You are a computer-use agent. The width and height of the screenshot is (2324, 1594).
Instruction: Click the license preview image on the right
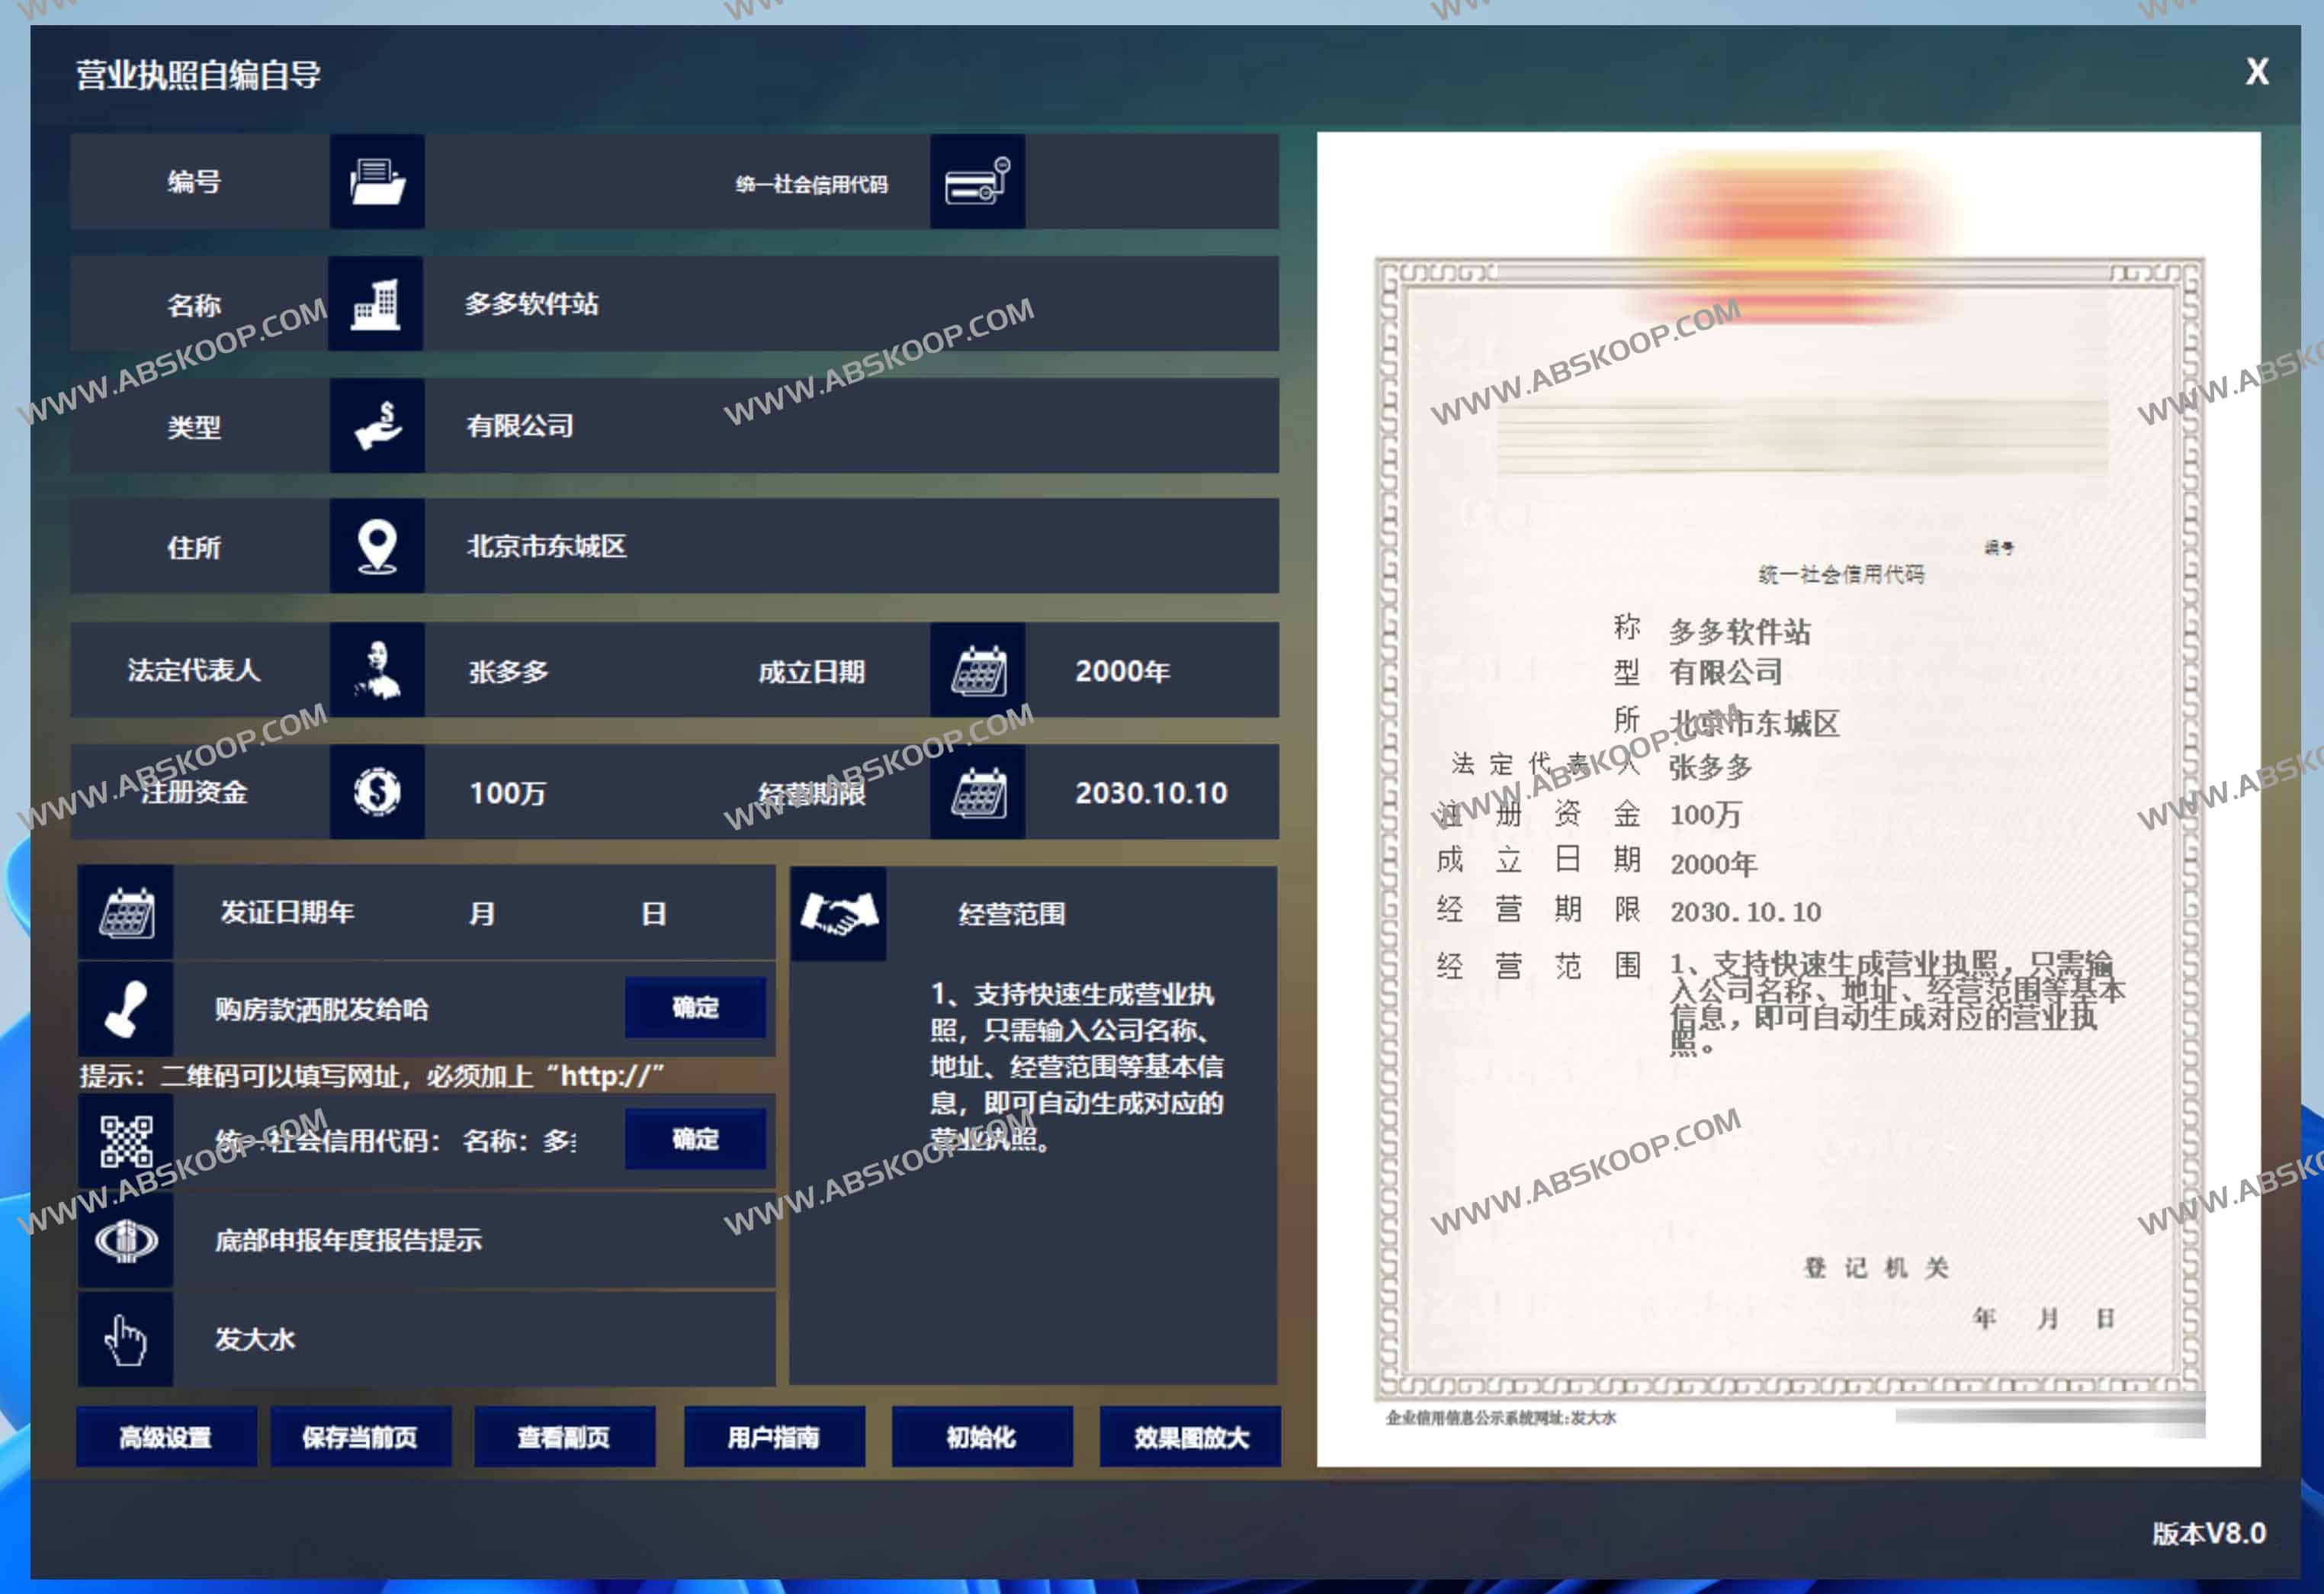point(1790,800)
